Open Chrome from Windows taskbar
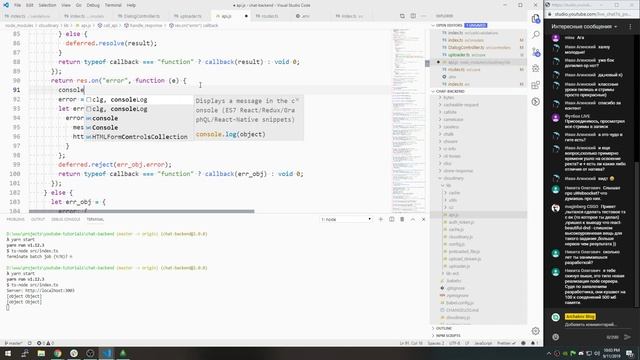Viewport: 640px width, 360px height. point(58,353)
